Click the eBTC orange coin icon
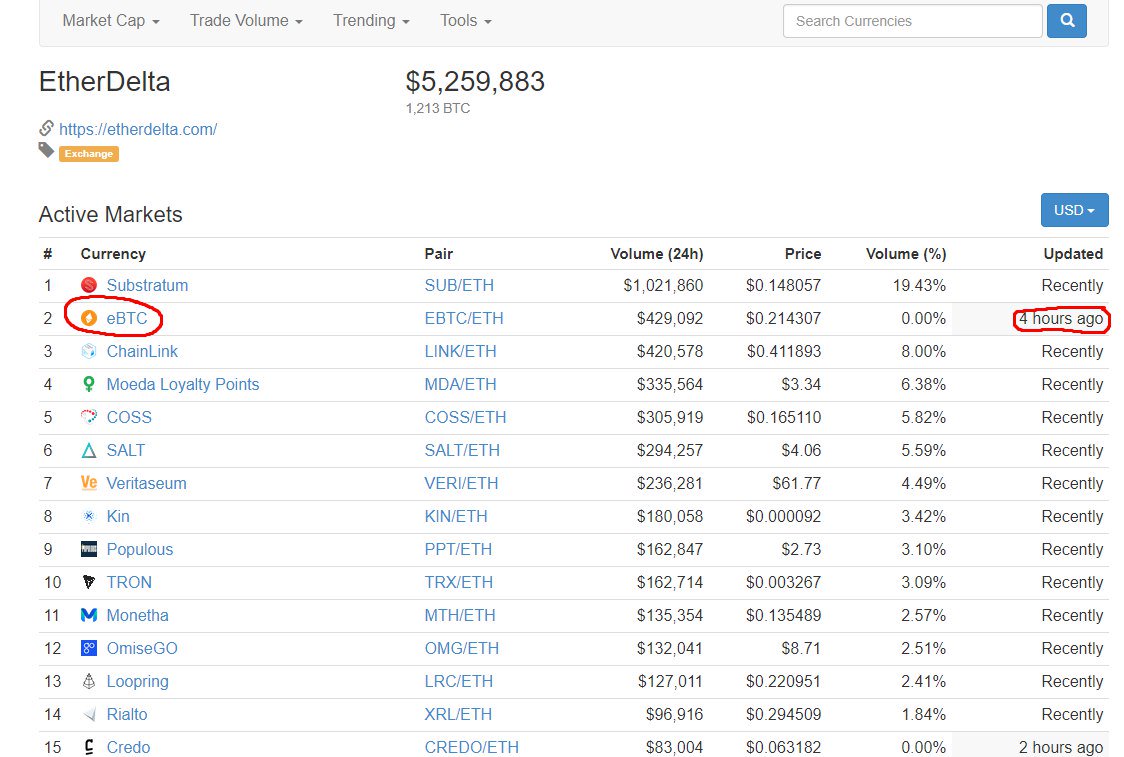This screenshot has height=757, width=1124. point(89,318)
